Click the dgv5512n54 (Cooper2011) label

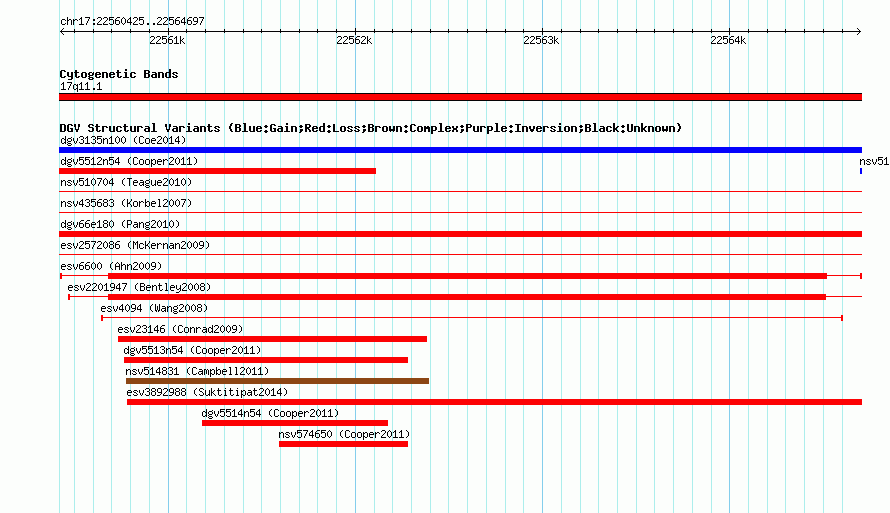[x=129, y=161]
